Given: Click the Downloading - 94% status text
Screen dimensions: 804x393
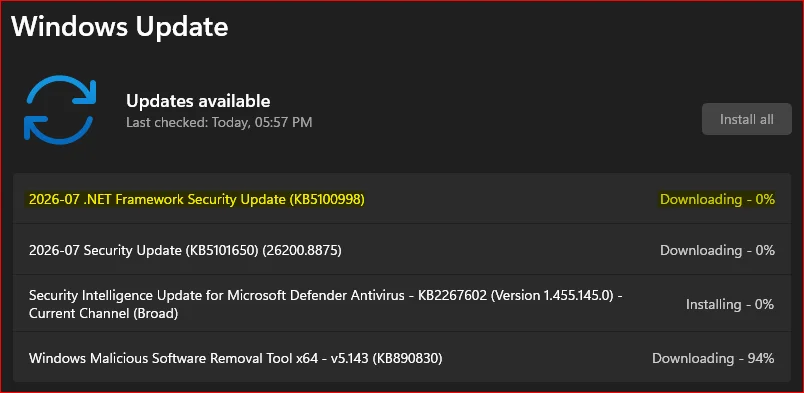Looking at the screenshot, I should coord(713,358).
